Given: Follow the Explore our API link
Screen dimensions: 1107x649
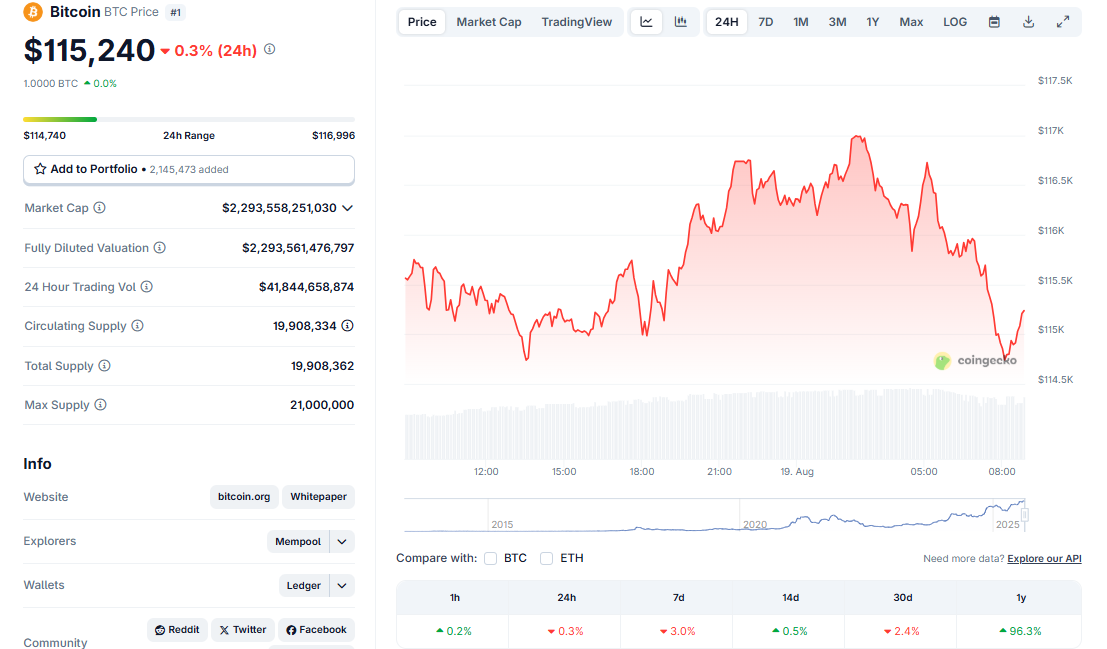Looking at the screenshot, I should coord(1044,559).
